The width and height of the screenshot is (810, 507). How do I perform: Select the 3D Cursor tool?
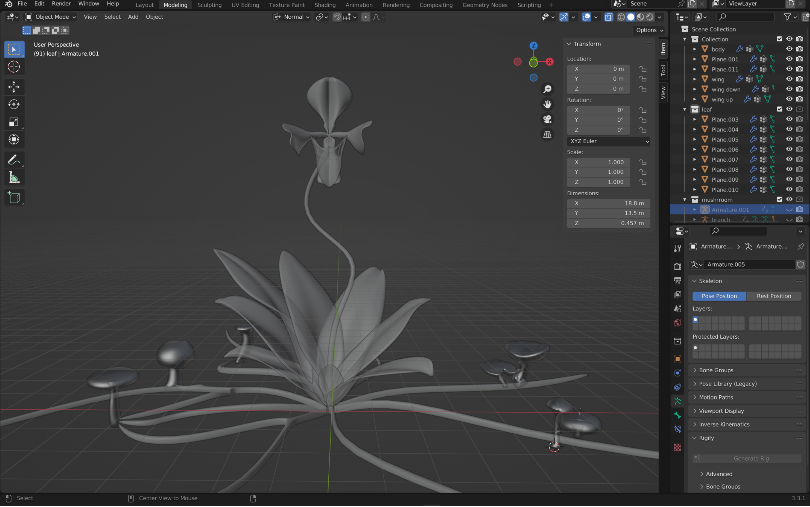tap(15, 66)
